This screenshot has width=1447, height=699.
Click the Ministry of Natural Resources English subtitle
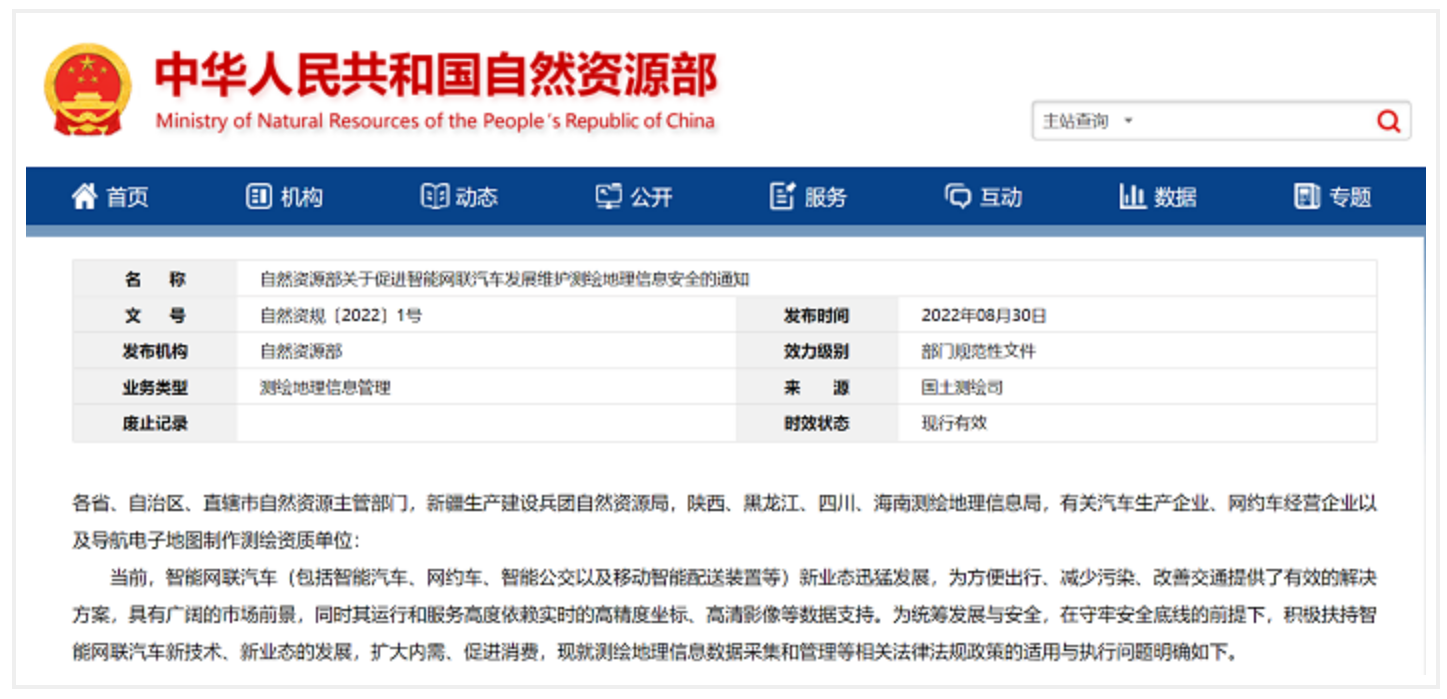click(435, 122)
